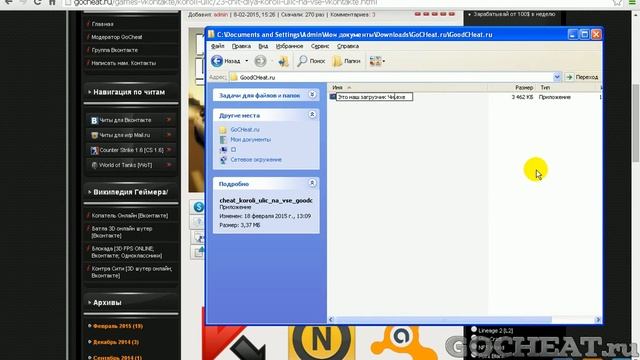This screenshot has height=360, width=640.
Task: Open 'Написать нам. Контакты' site link
Action: [124, 63]
